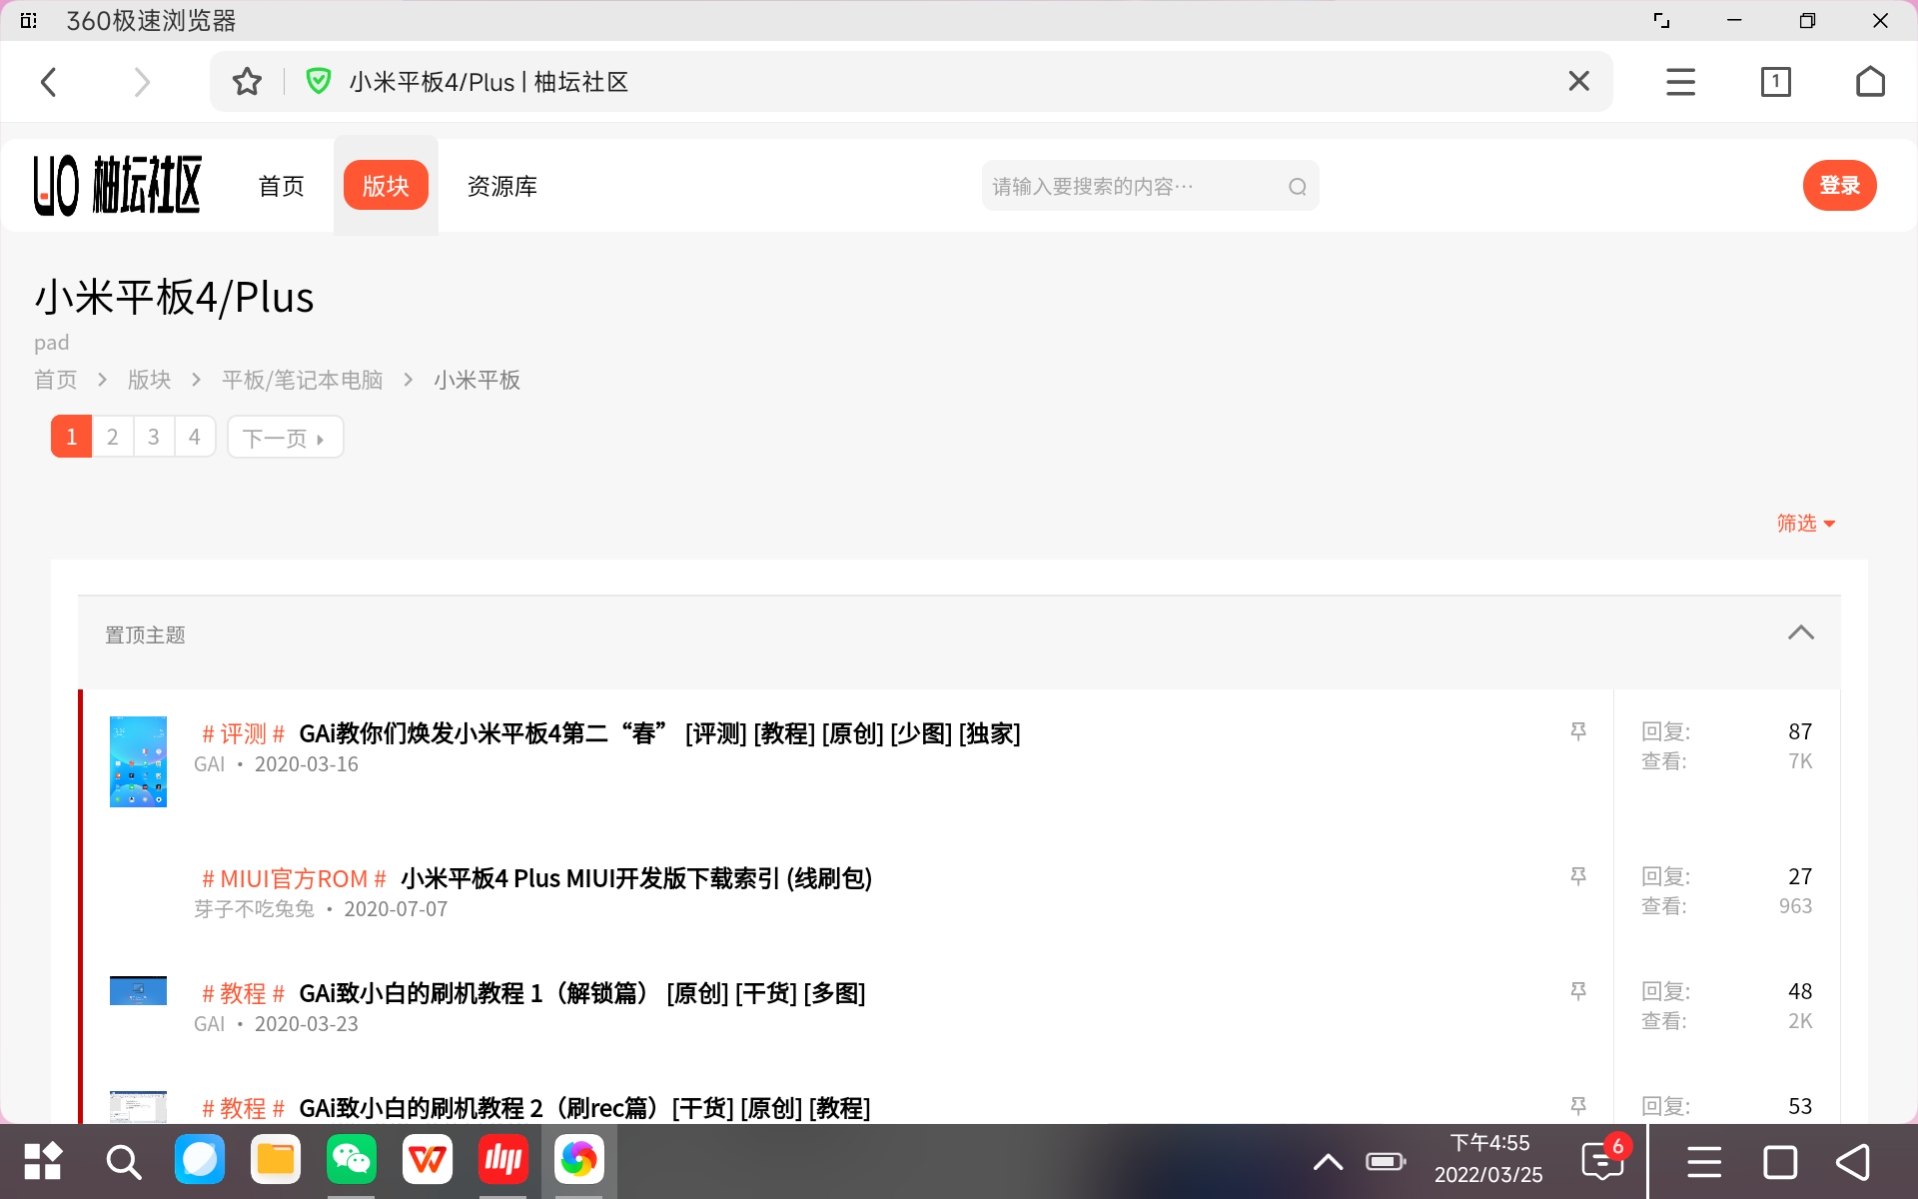Viewport: 1918px width, 1199px height.
Task: Click the #评测# tag
Action: point(243,734)
